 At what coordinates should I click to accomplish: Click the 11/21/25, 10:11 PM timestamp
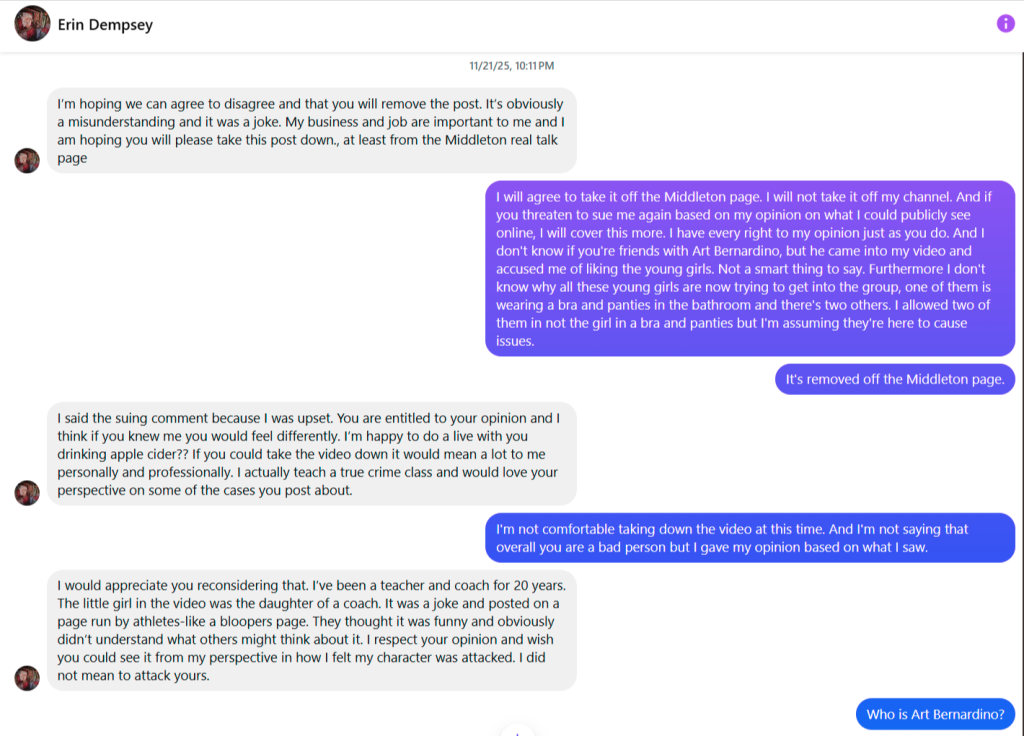(512, 65)
